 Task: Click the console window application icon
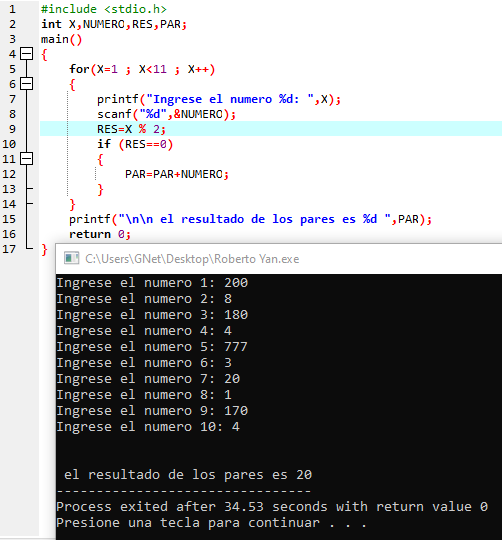point(72,258)
